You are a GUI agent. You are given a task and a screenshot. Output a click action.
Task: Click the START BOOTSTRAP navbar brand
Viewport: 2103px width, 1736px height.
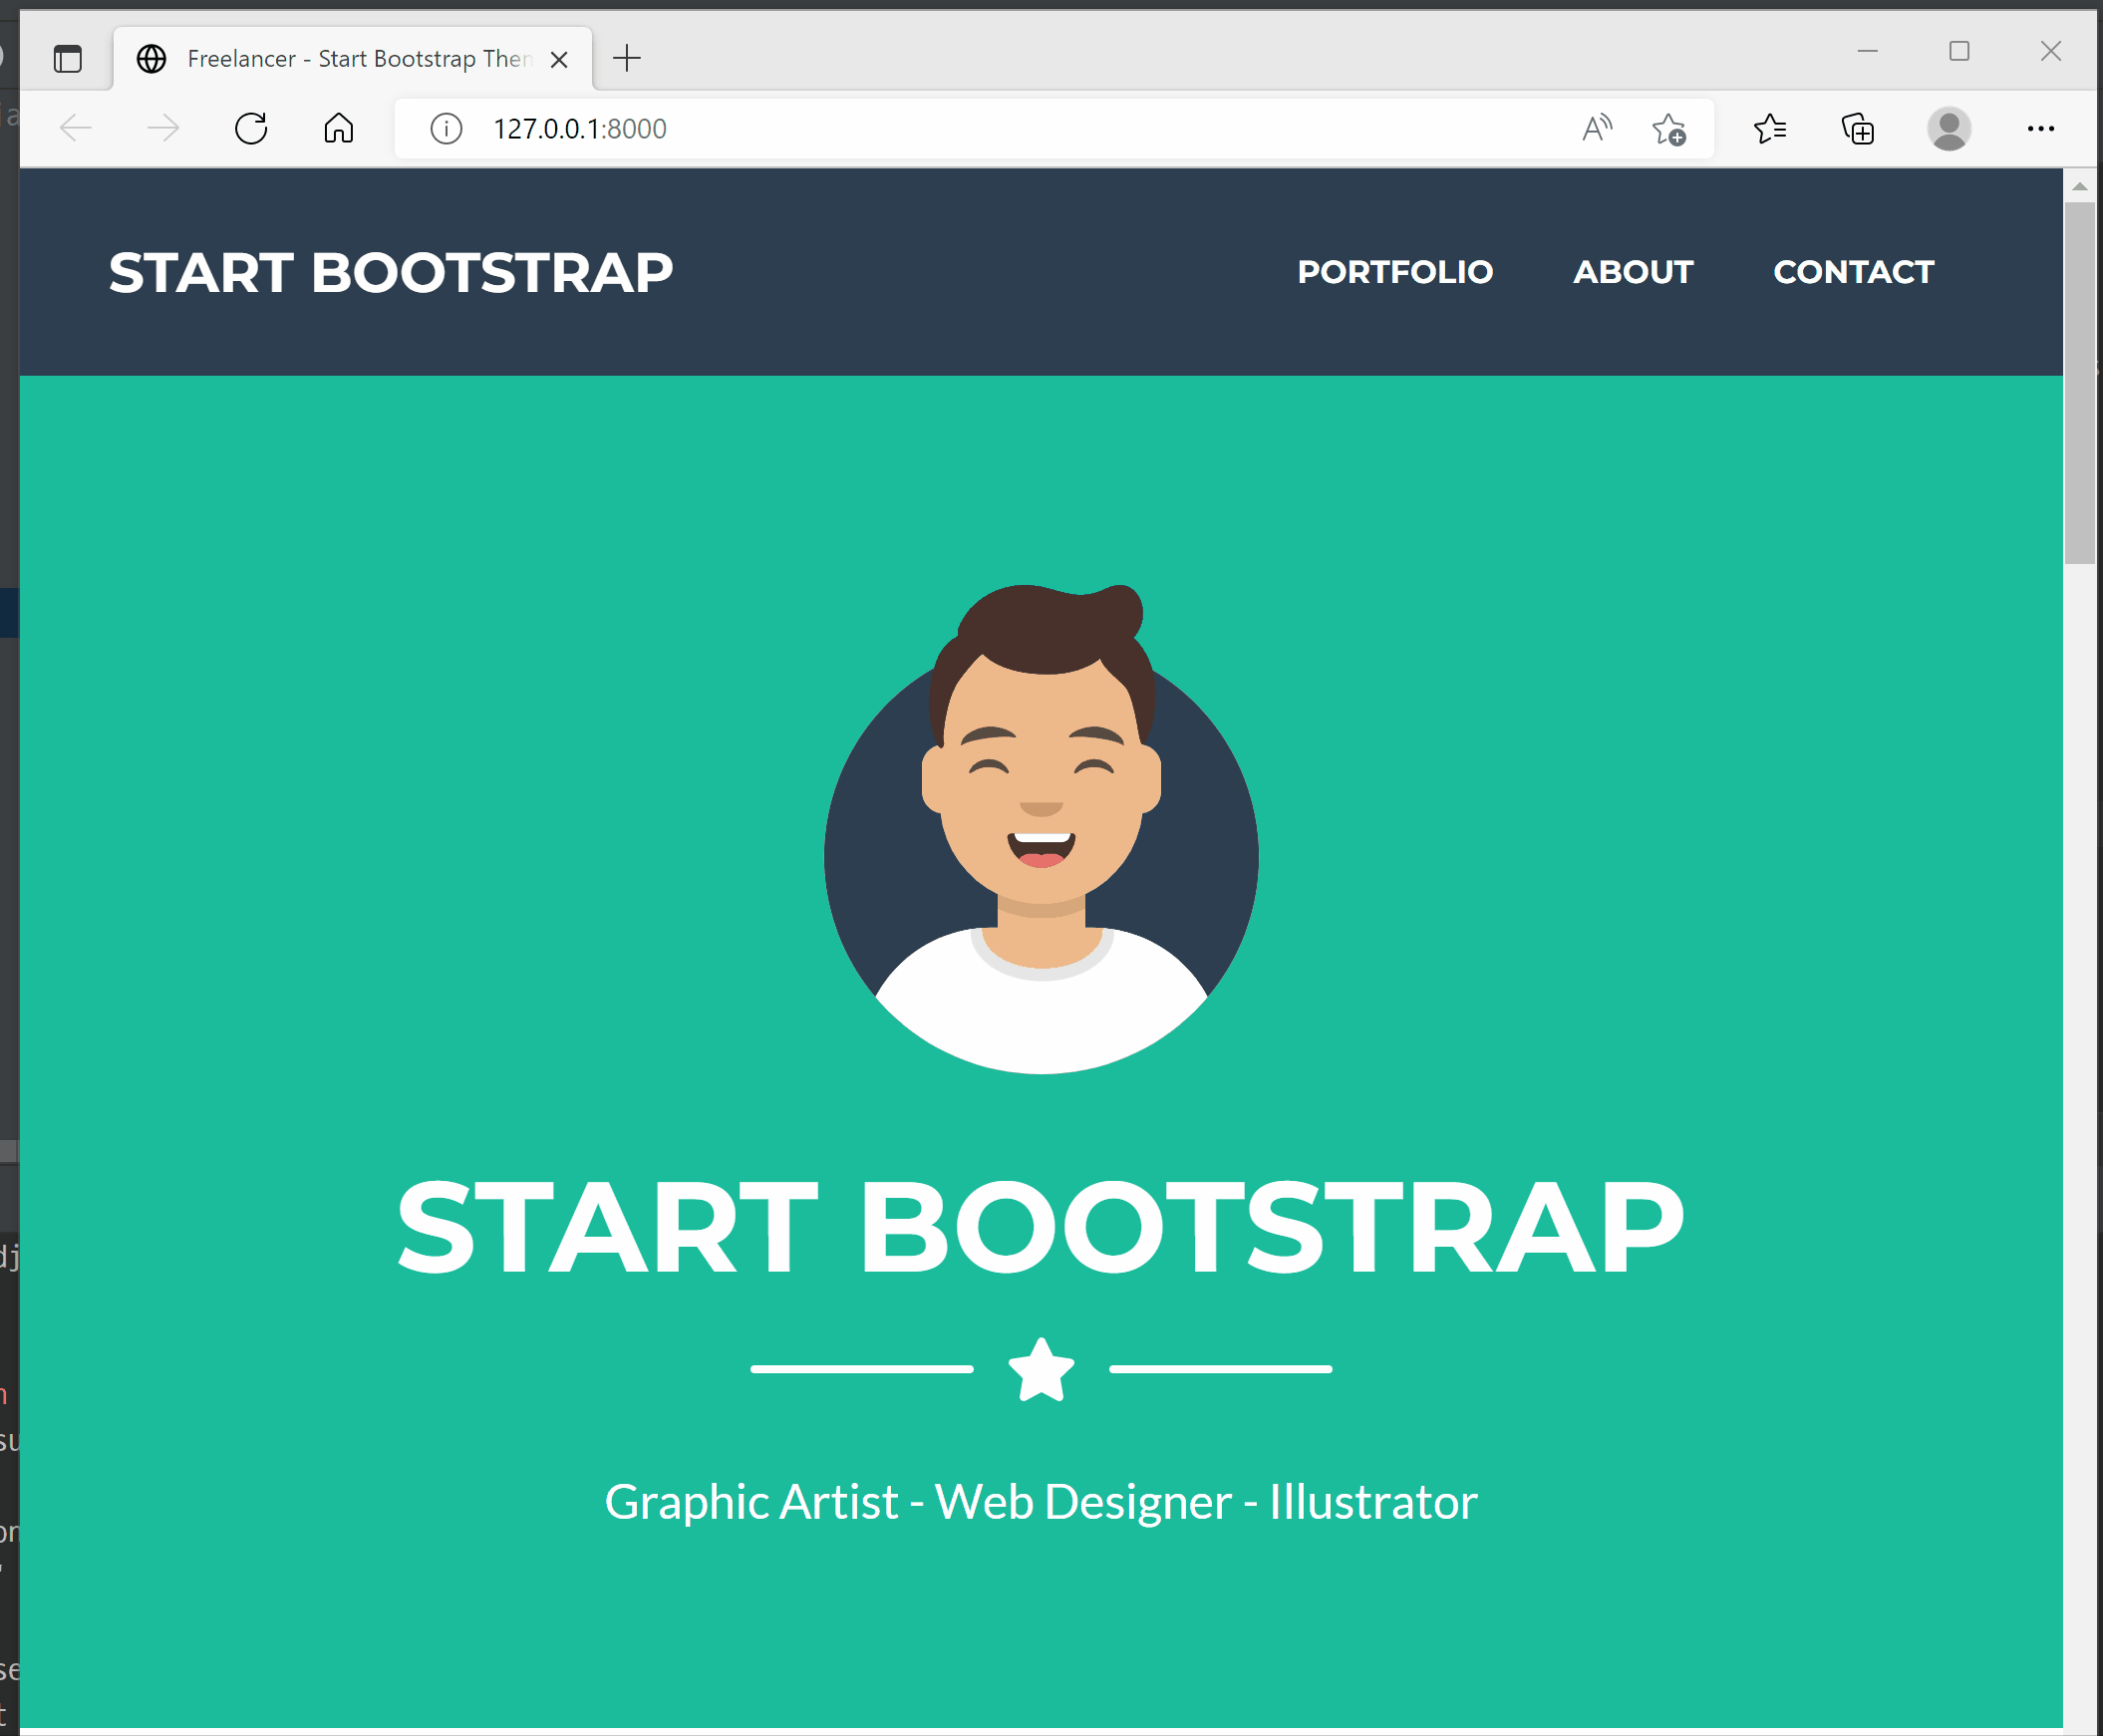pos(391,273)
